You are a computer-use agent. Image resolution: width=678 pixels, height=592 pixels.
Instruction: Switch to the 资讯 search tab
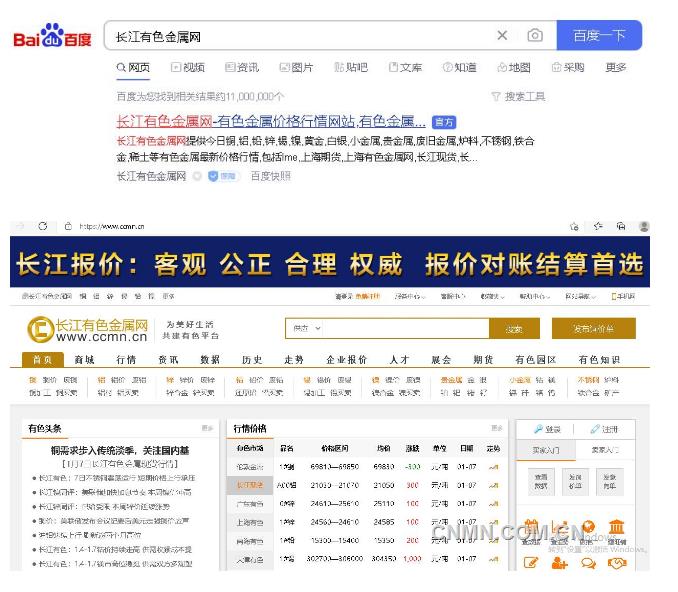click(242, 67)
